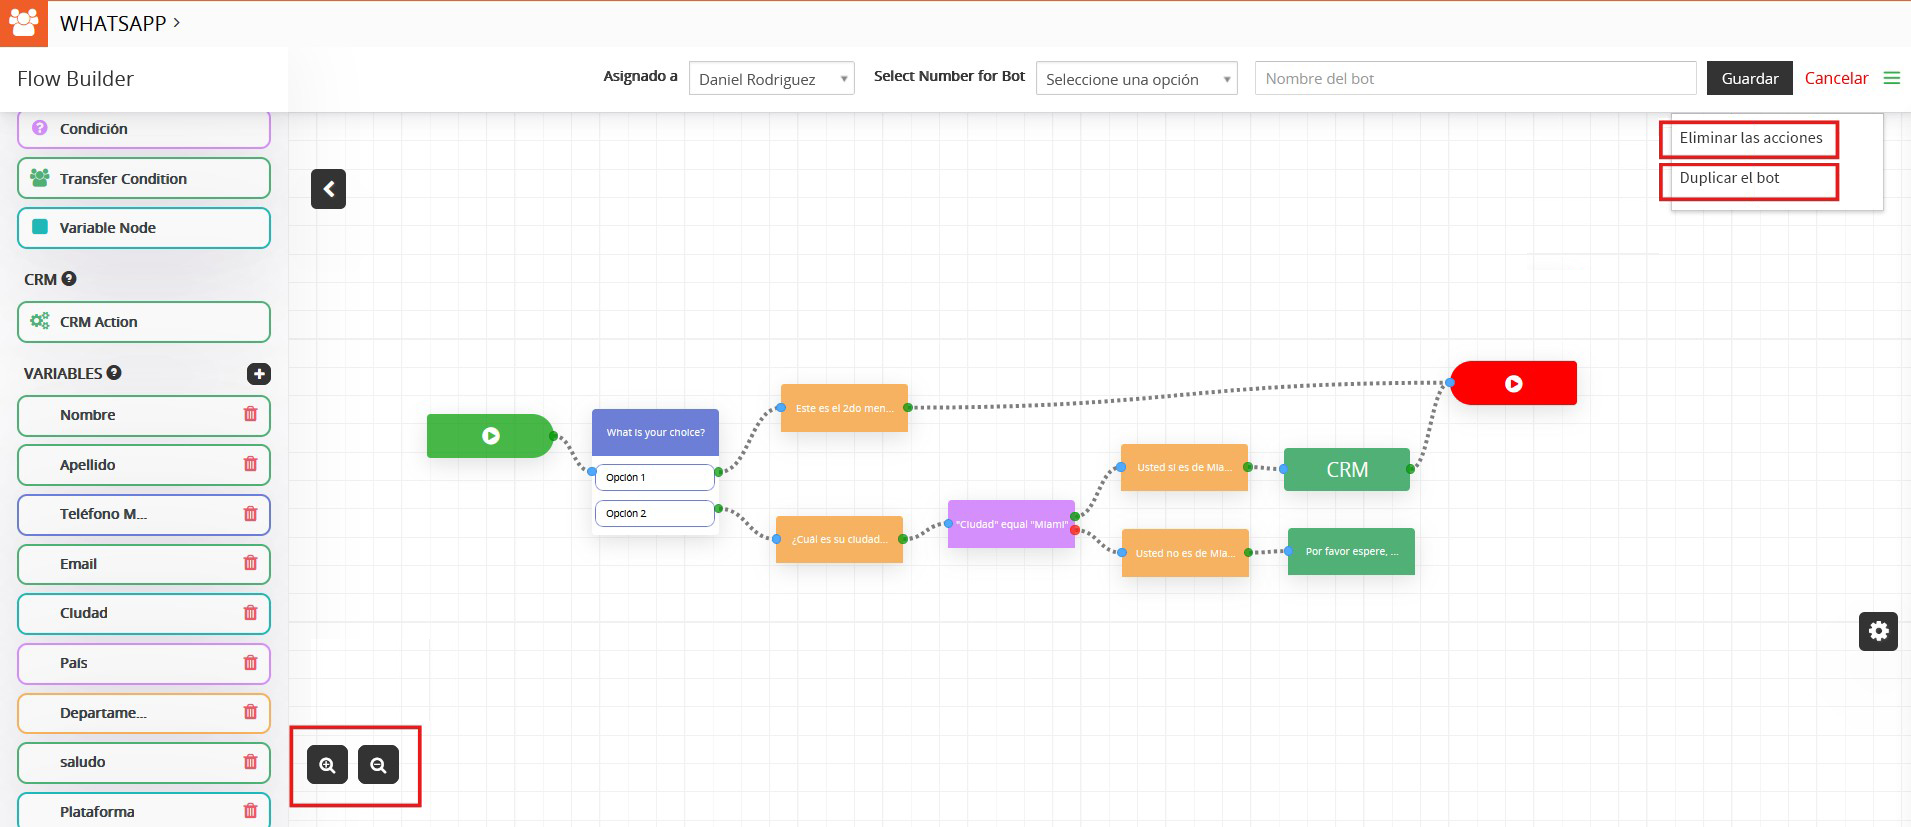Delete the Email variable via trash icon
The image size is (1911, 827).
point(250,564)
